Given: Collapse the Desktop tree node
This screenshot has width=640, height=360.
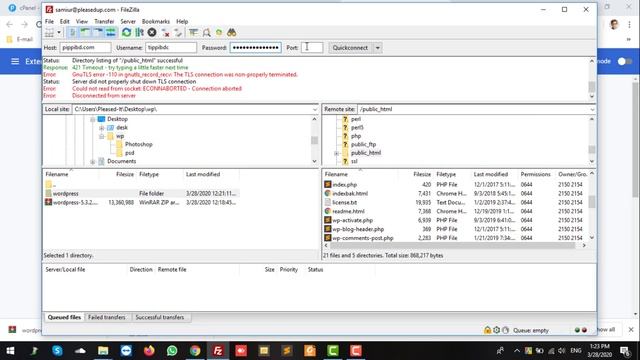Looking at the screenshot, I should tap(93, 119).
